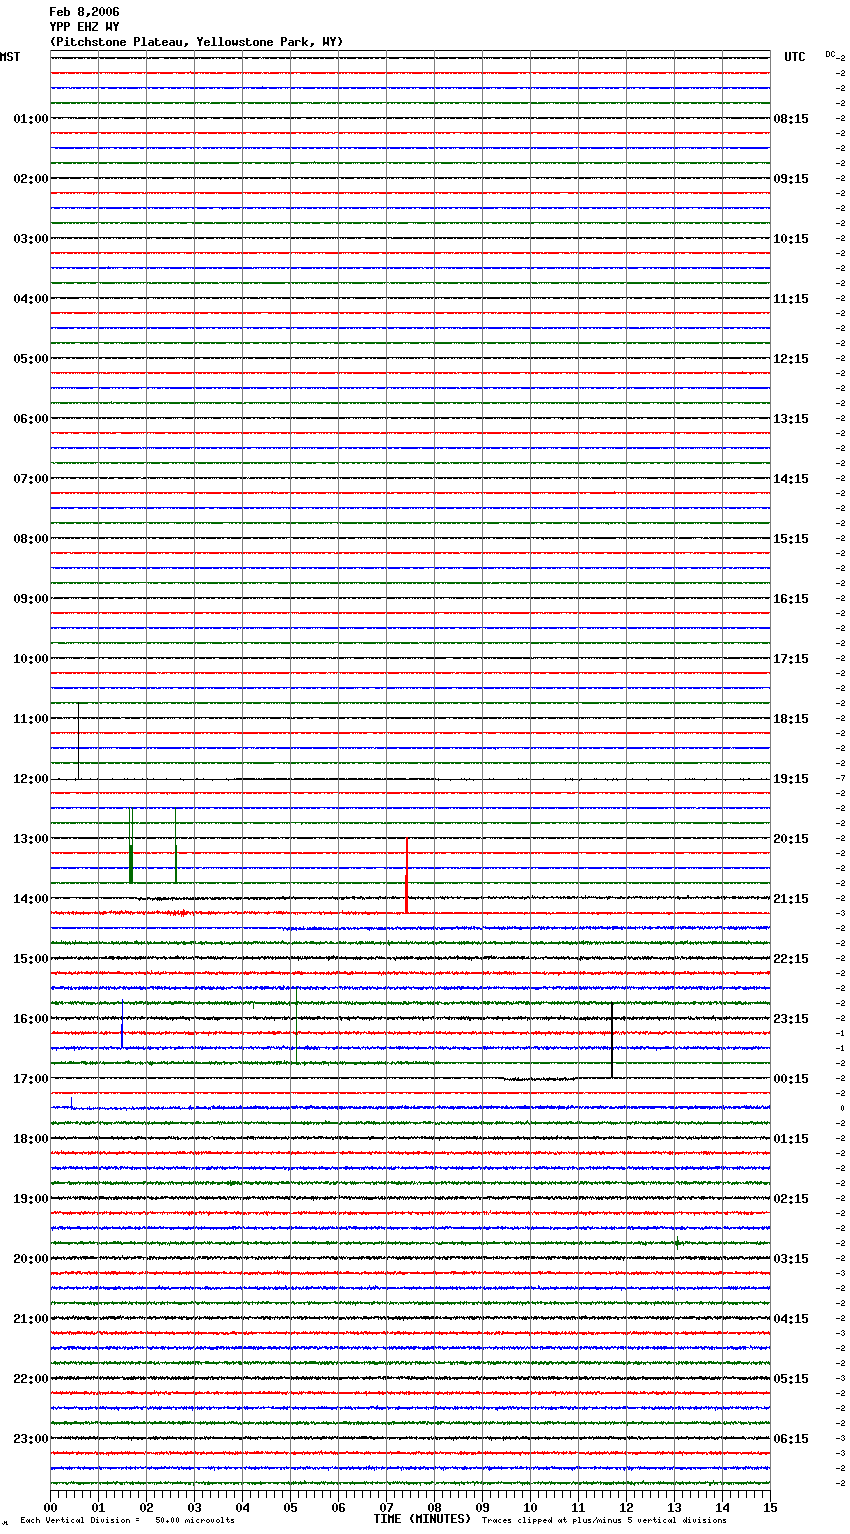Click minute tick label "15" on x-axis
850x1534 pixels.
point(770,1507)
